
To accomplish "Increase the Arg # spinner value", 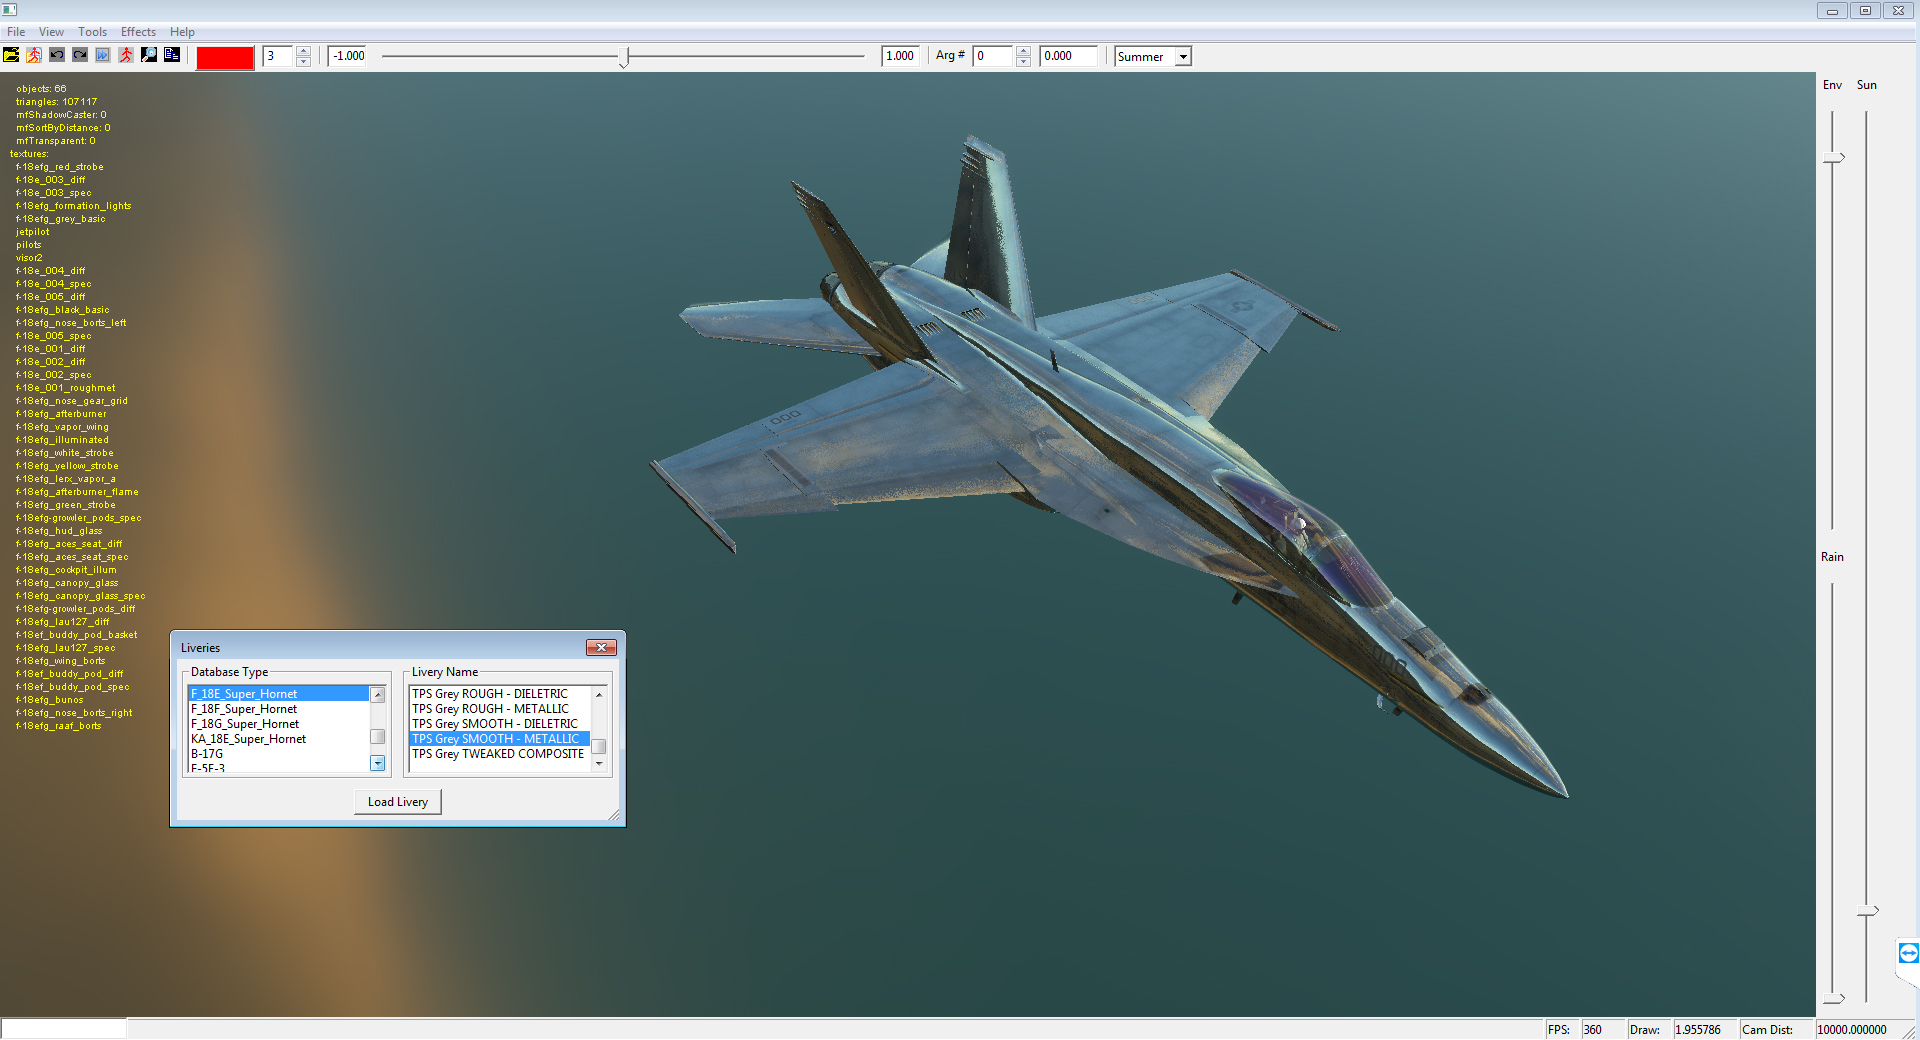I will click(x=1023, y=51).
